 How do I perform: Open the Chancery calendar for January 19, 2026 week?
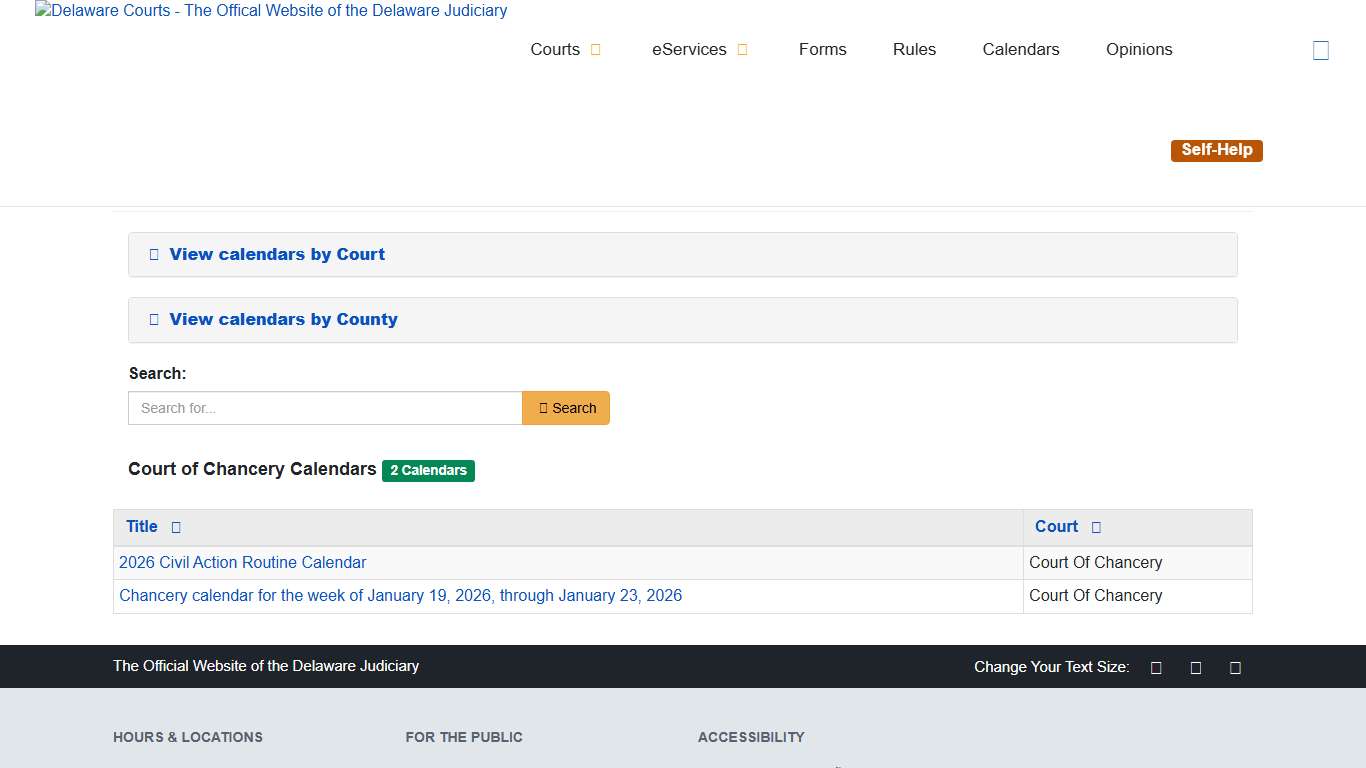[400, 595]
